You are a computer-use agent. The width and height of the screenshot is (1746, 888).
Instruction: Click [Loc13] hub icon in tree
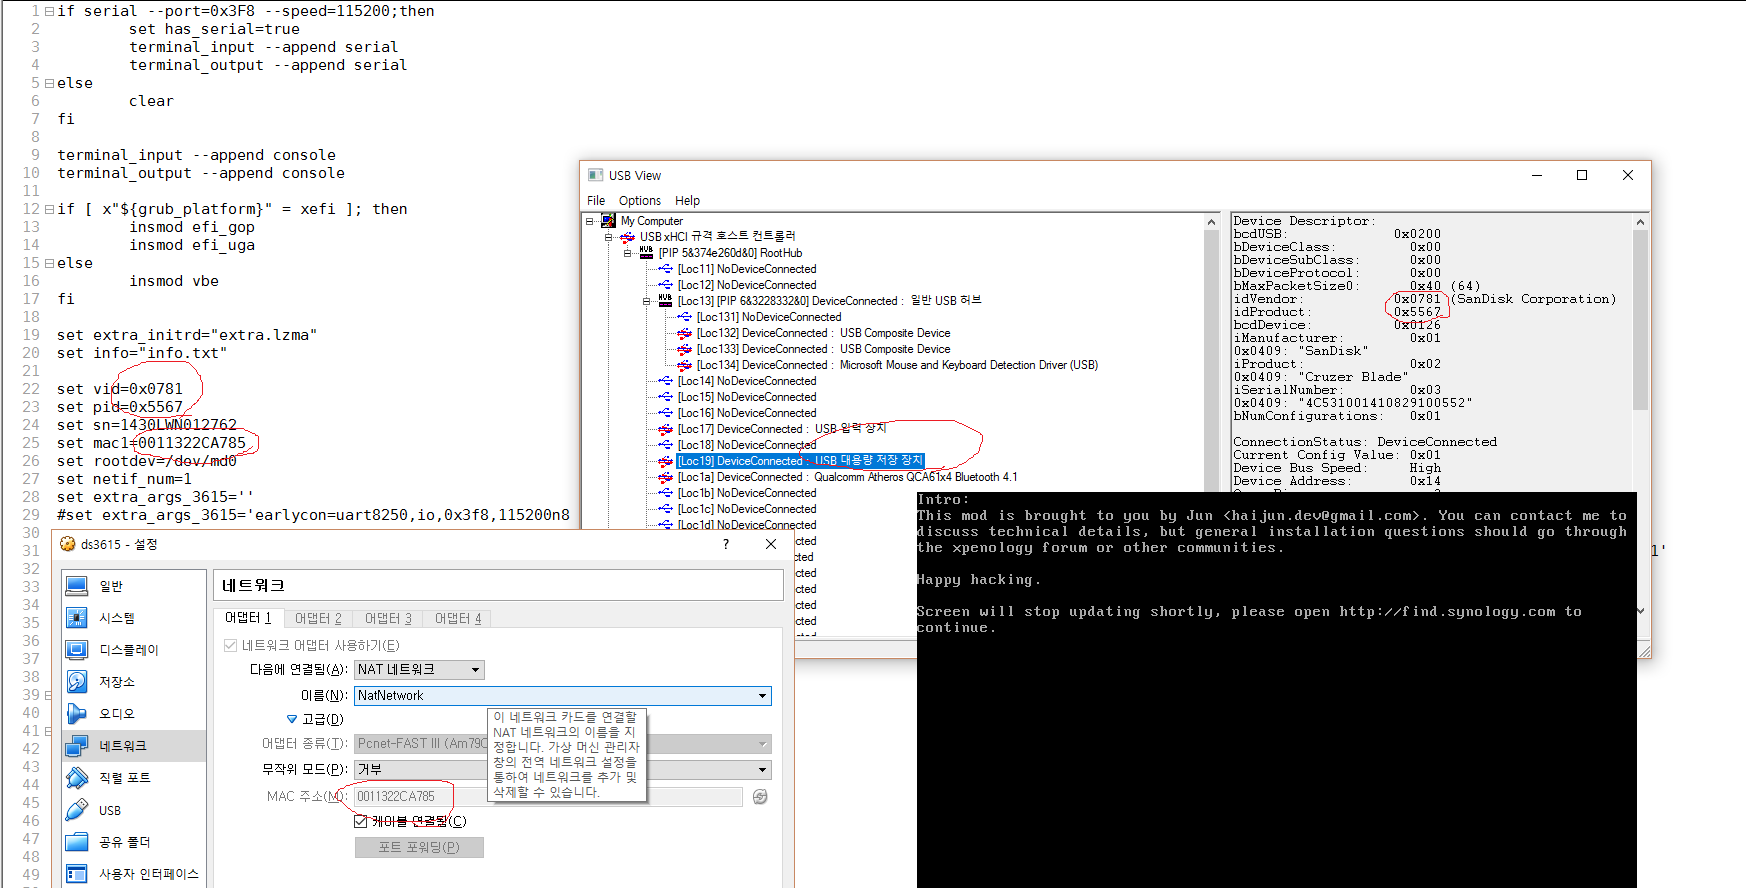(x=665, y=301)
